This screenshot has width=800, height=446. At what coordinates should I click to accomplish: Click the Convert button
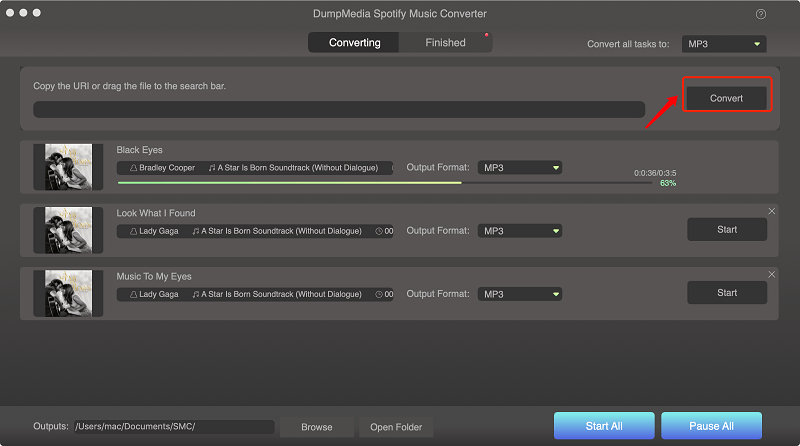click(727, 98)
